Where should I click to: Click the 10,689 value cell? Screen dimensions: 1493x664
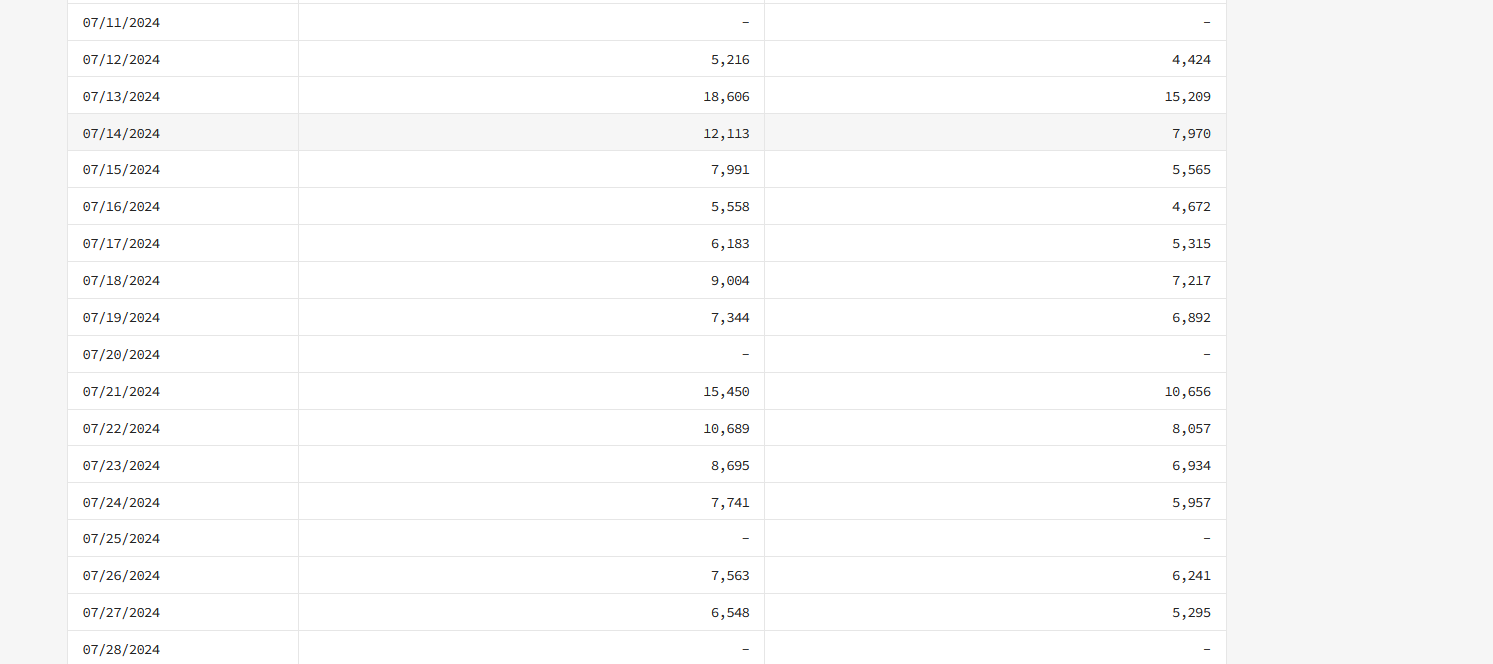(531, 428)
